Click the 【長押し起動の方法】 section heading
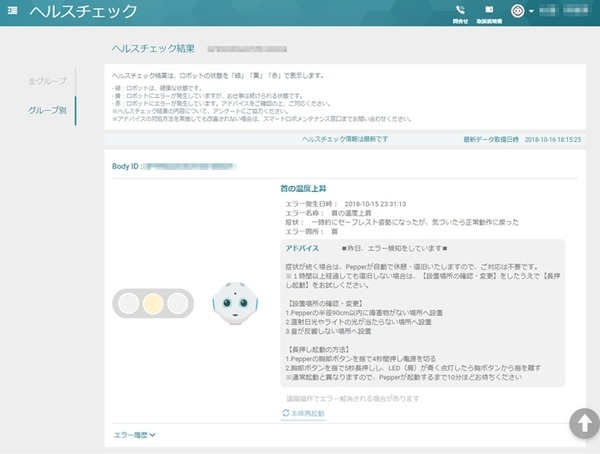Image resolution: width=600 pixels, height=454 pixels. click(318, 349)
